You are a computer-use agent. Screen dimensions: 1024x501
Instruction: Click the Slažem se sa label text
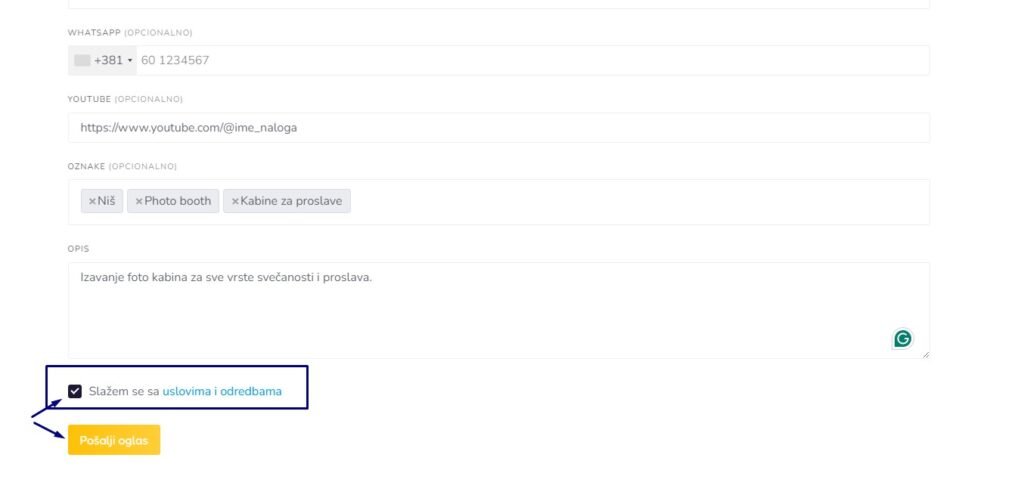point(124,391)
